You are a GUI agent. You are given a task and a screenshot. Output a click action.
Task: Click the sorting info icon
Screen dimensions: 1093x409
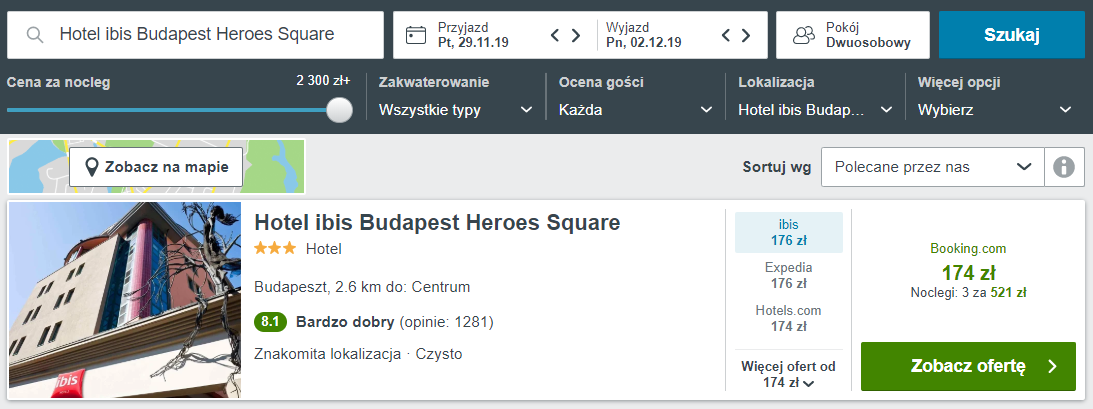pyautogui.click(x=1064, y=167)
